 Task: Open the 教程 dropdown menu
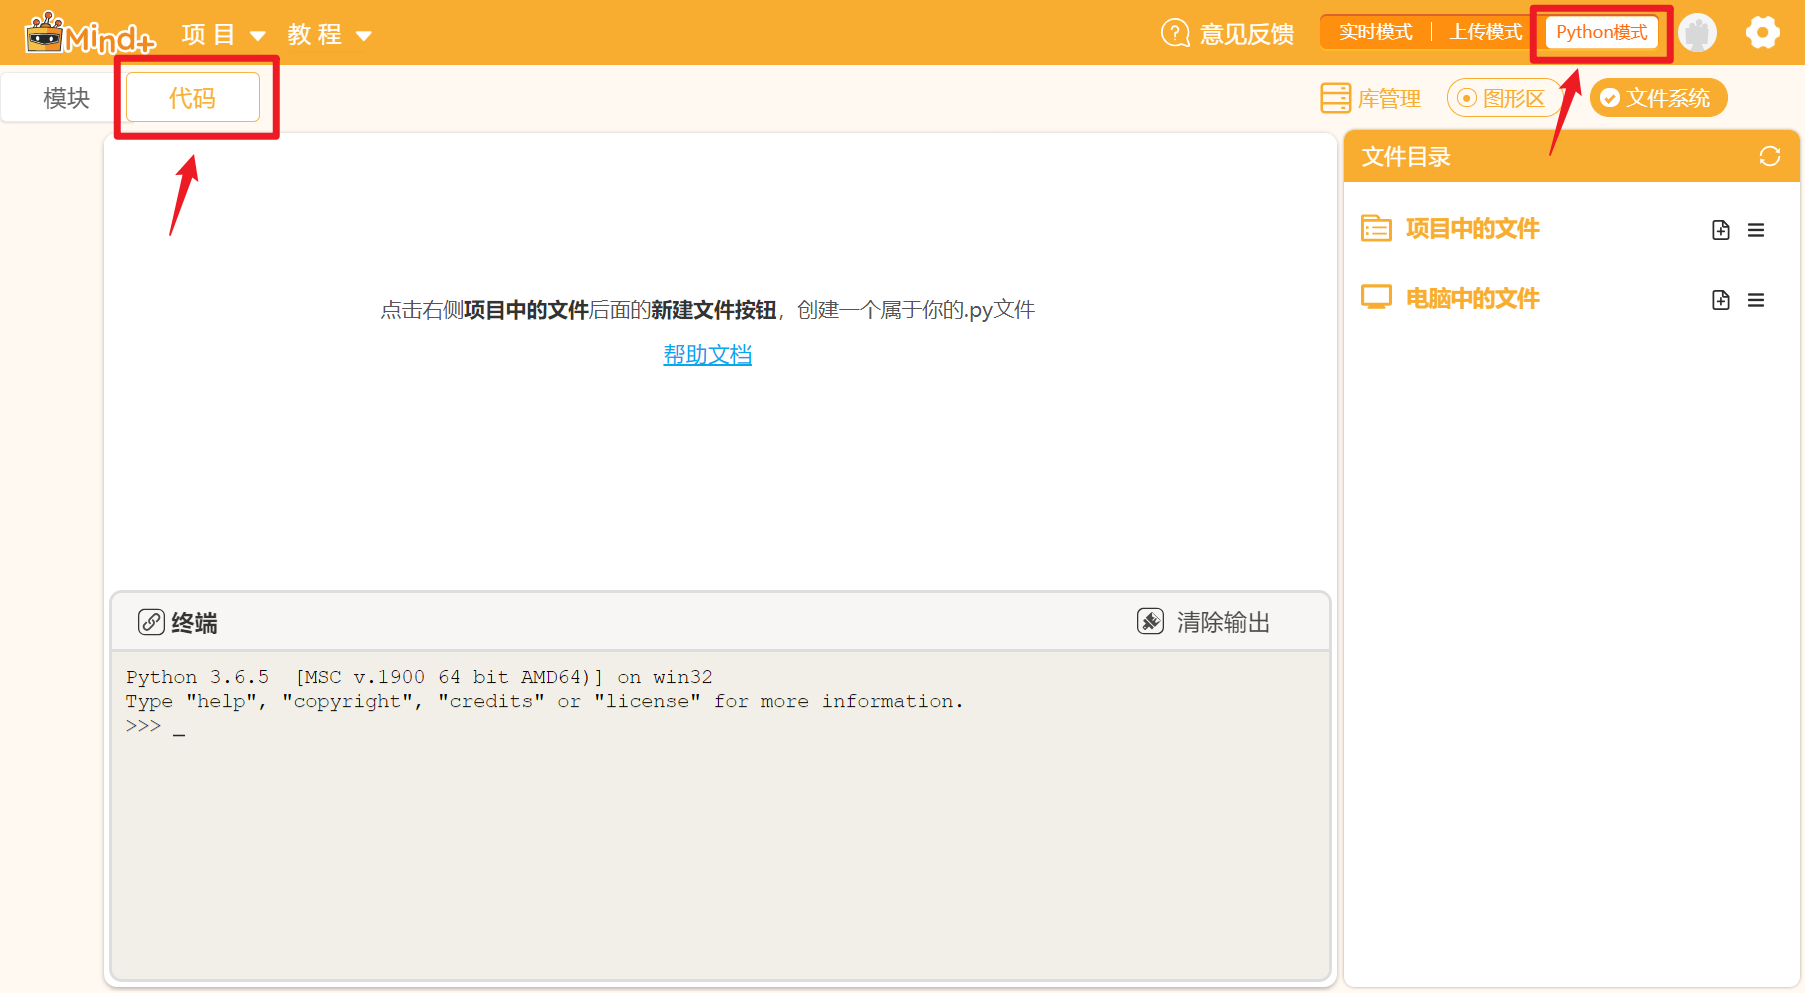tap(329, 35)
